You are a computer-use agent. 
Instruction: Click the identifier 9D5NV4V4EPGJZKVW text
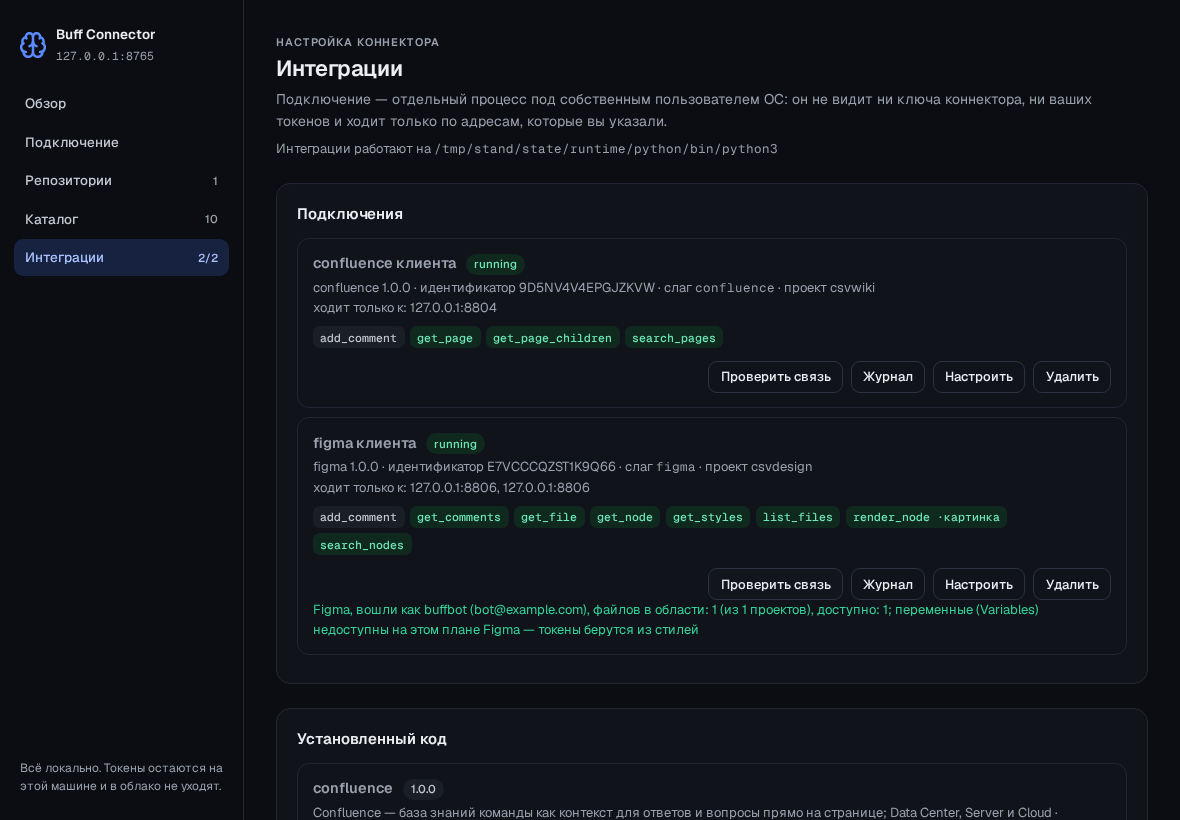click(x=587, y=287)
